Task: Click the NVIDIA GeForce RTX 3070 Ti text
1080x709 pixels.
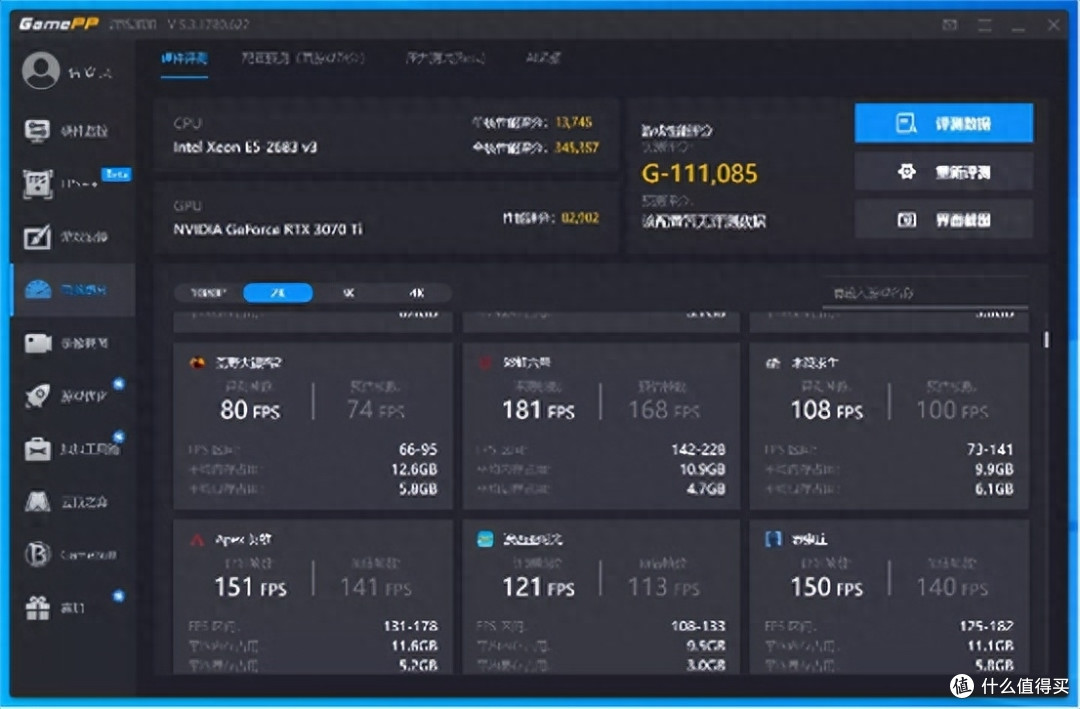Action: [x=268, y=229]
